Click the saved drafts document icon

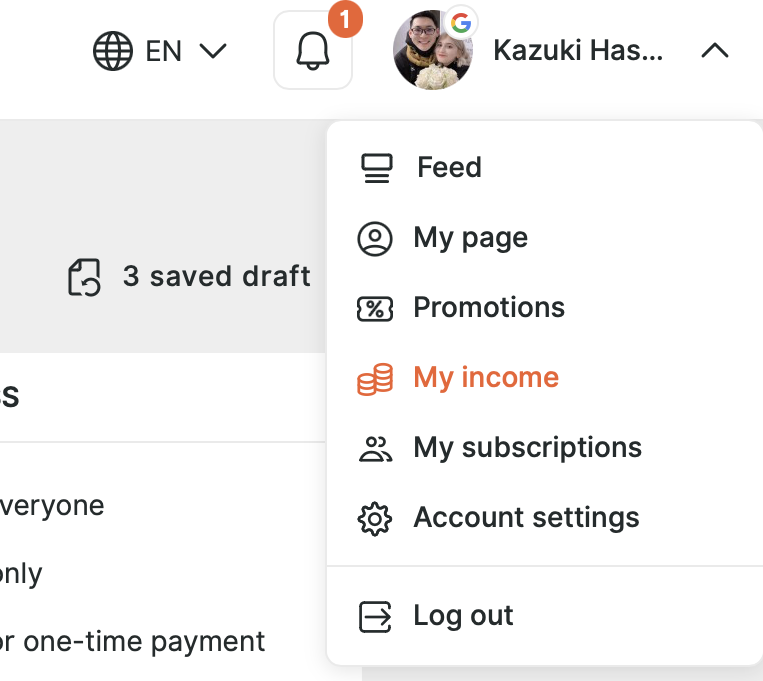(x=85, y=277)
